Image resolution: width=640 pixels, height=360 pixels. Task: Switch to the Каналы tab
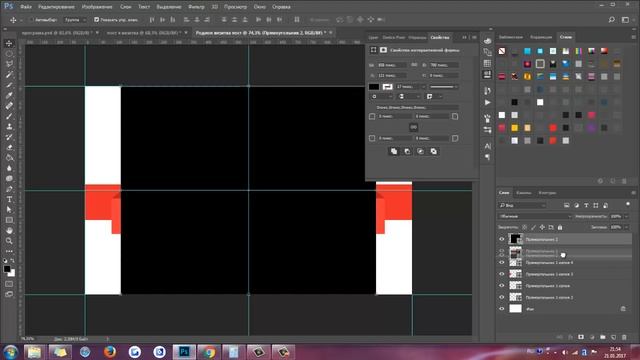pos(524,193)
